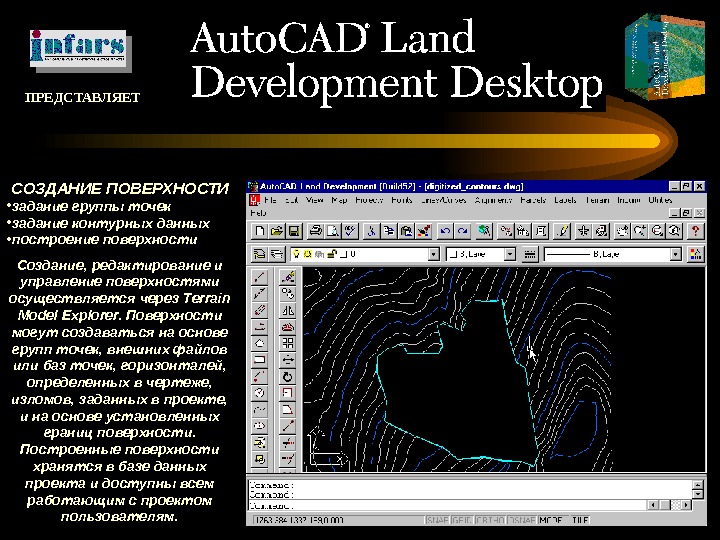Select the Trim modify tool
Viewport: 720px width, 540px height.
click(288, 443)
